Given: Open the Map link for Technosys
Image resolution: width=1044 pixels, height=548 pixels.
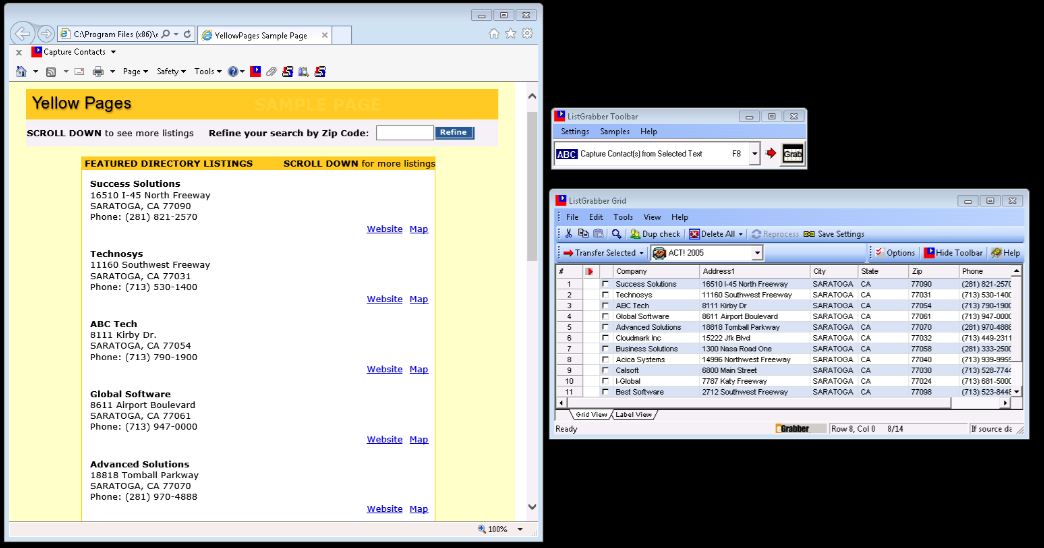Looking at the screenshot, I should (419, 299).
